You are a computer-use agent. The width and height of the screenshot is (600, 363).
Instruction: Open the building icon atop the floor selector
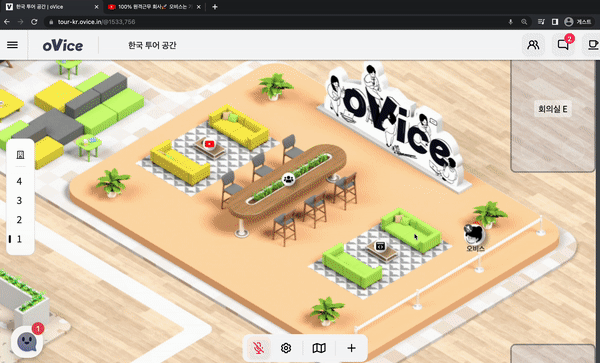20,155
